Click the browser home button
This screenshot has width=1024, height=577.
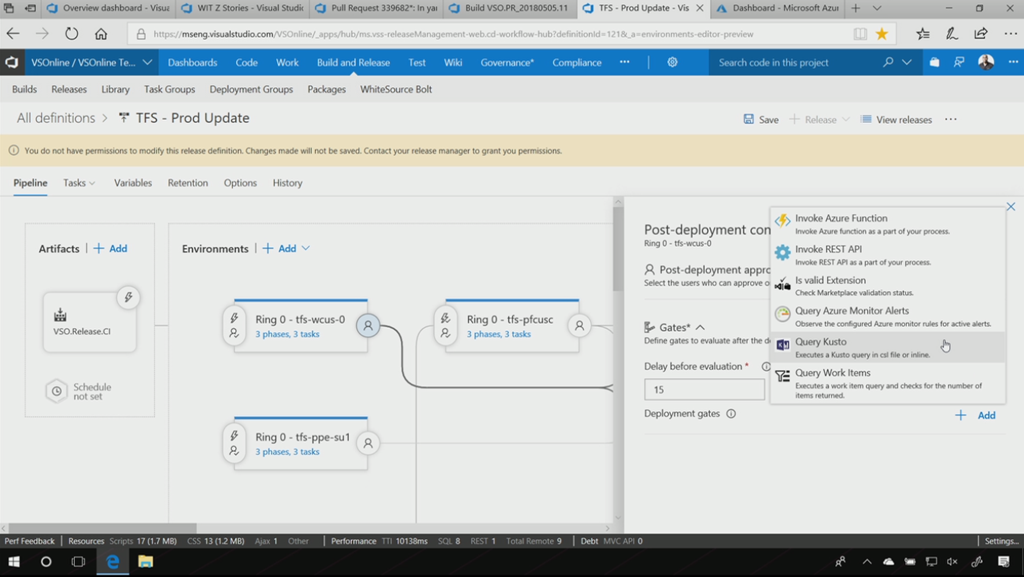point(101,34)
